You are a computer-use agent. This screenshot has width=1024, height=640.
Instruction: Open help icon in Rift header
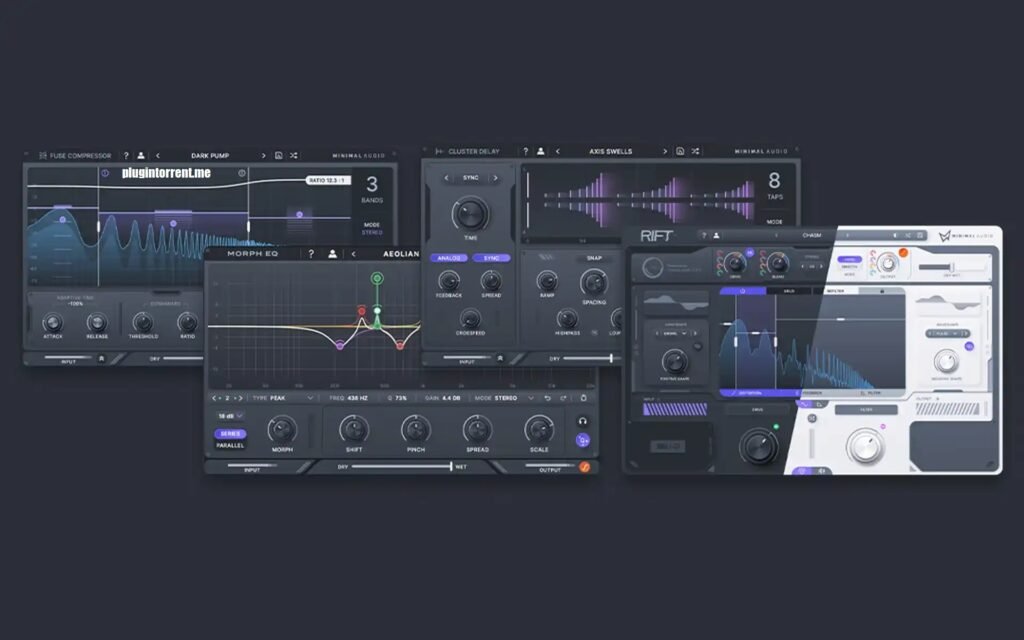[704, 235]
